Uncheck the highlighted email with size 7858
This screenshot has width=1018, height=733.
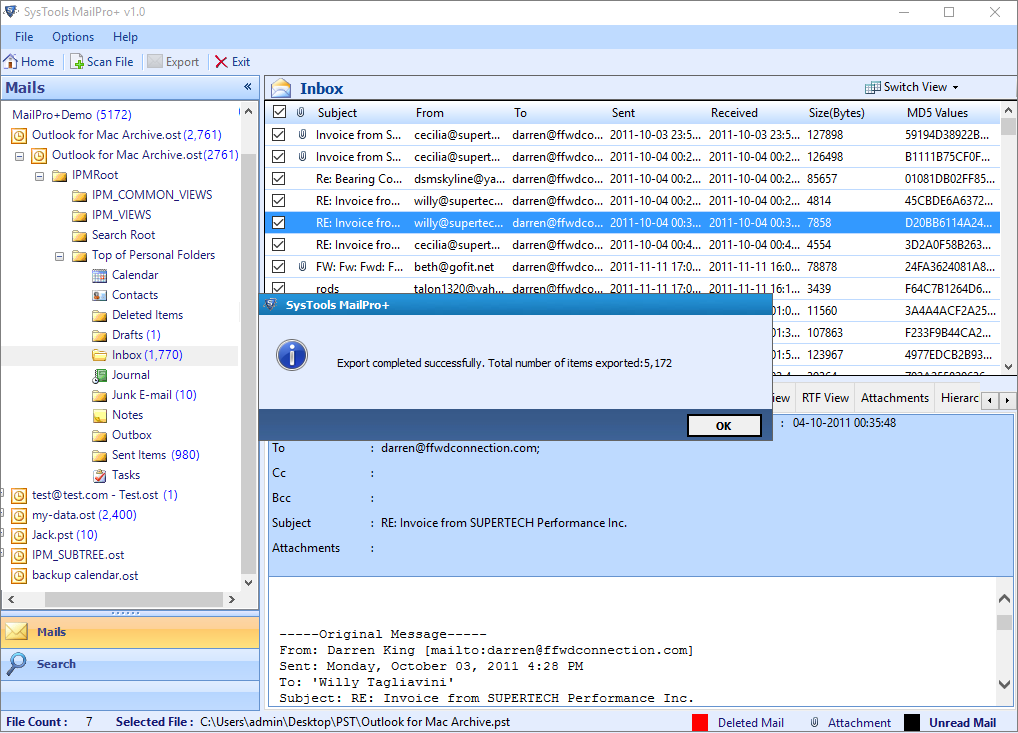[x=279, y=223]
